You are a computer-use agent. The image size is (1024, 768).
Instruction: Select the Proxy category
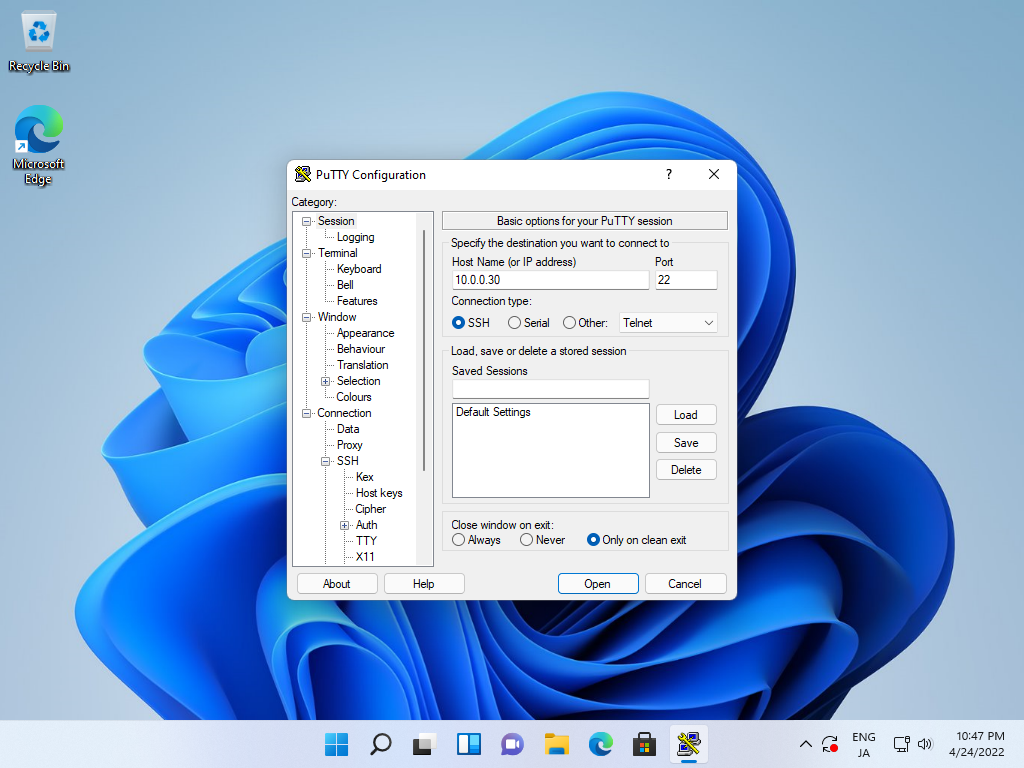point(348,444)
